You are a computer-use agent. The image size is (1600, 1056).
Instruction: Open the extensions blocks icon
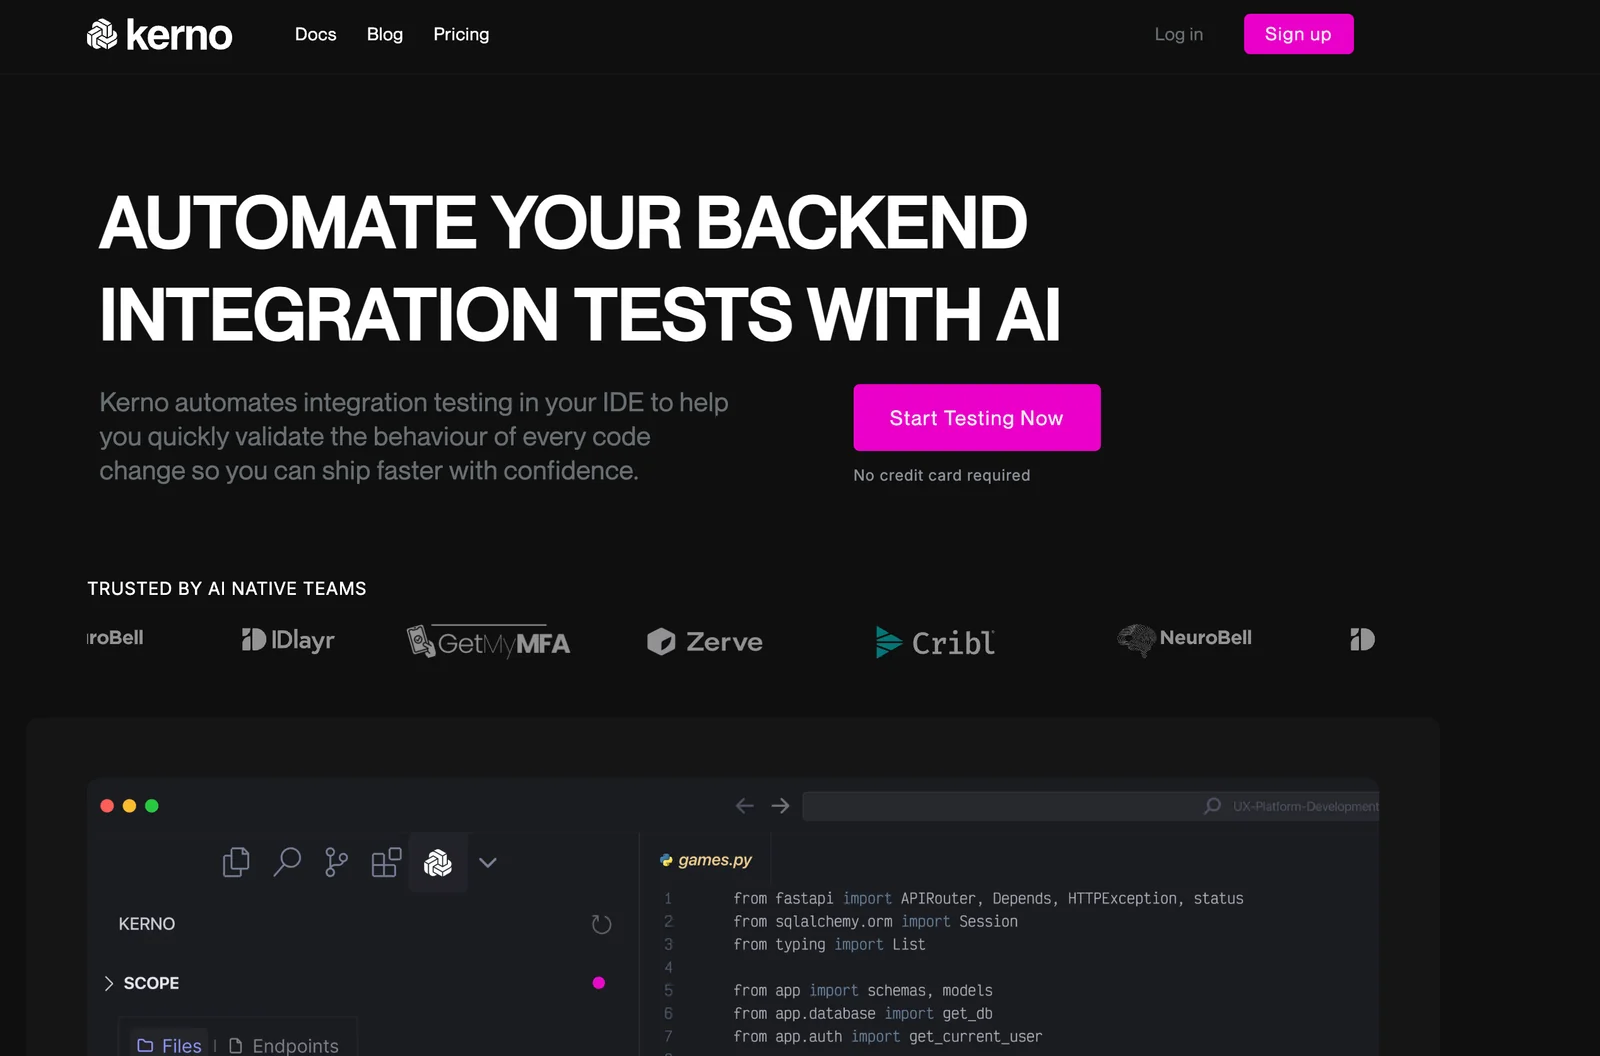[386, 862]
